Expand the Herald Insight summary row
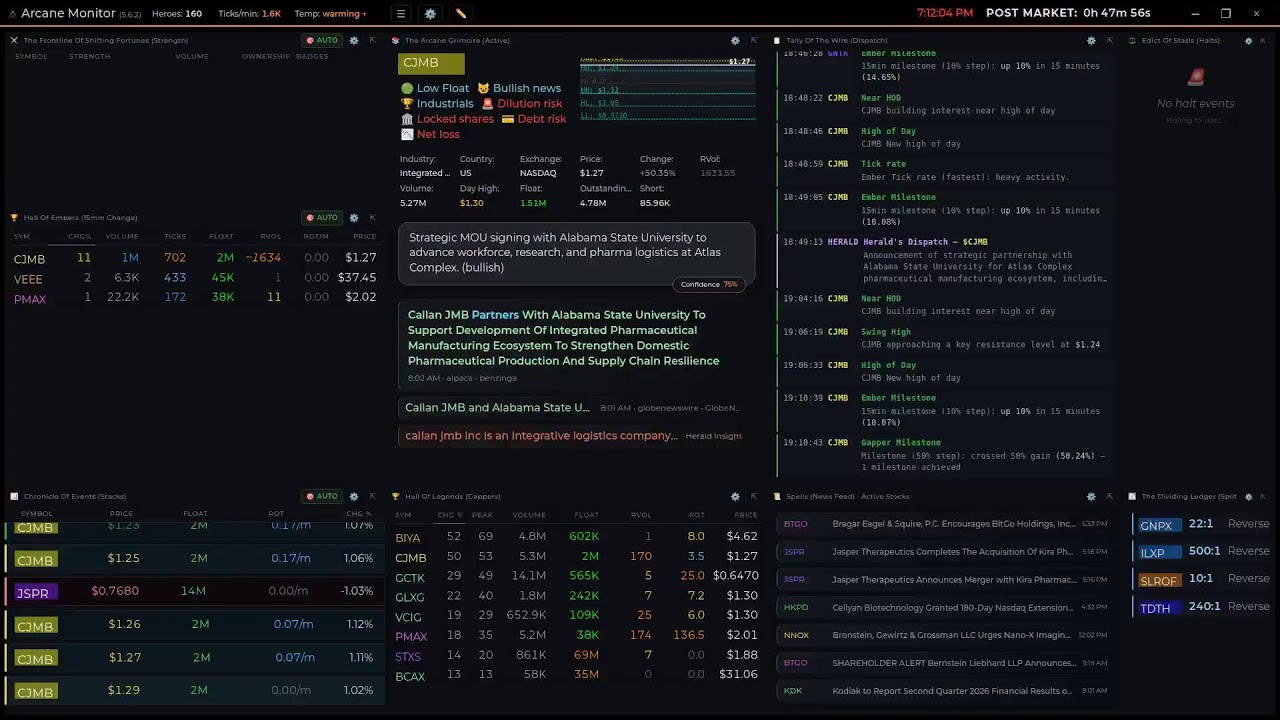Viewport: 1280px width, 720px height. click(573, 436)
